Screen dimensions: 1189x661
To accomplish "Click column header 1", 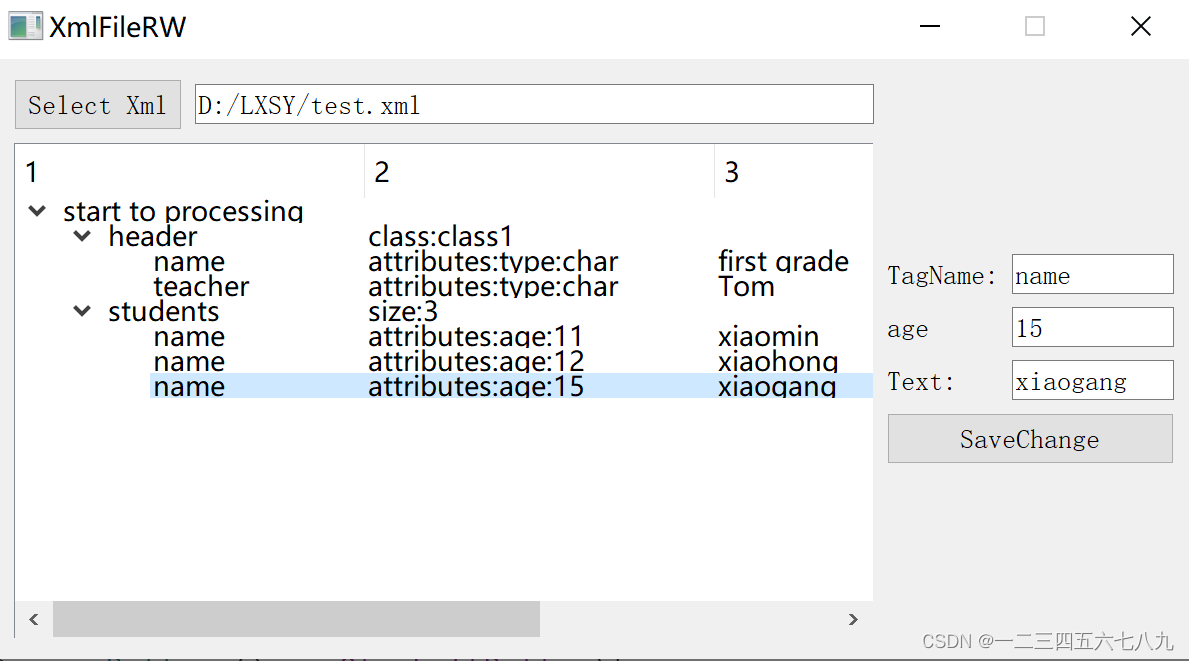I will pos(190,171).
